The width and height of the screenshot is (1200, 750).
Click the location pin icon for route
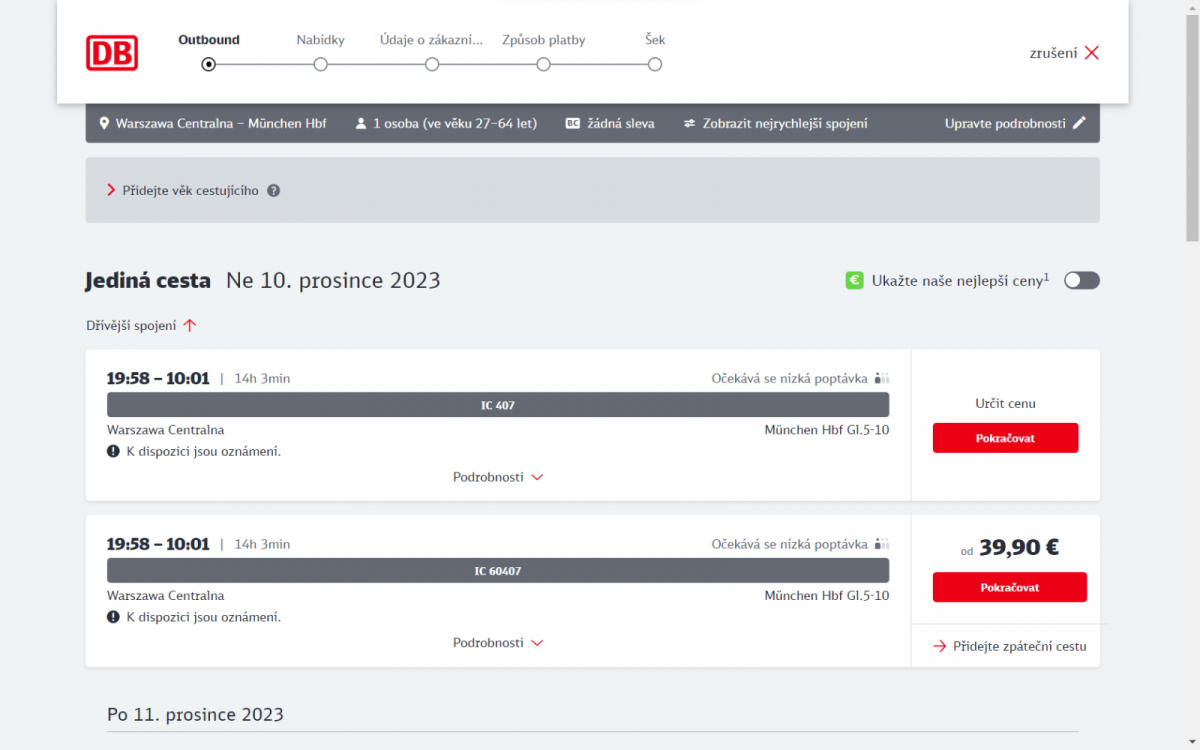coord(104,124)
